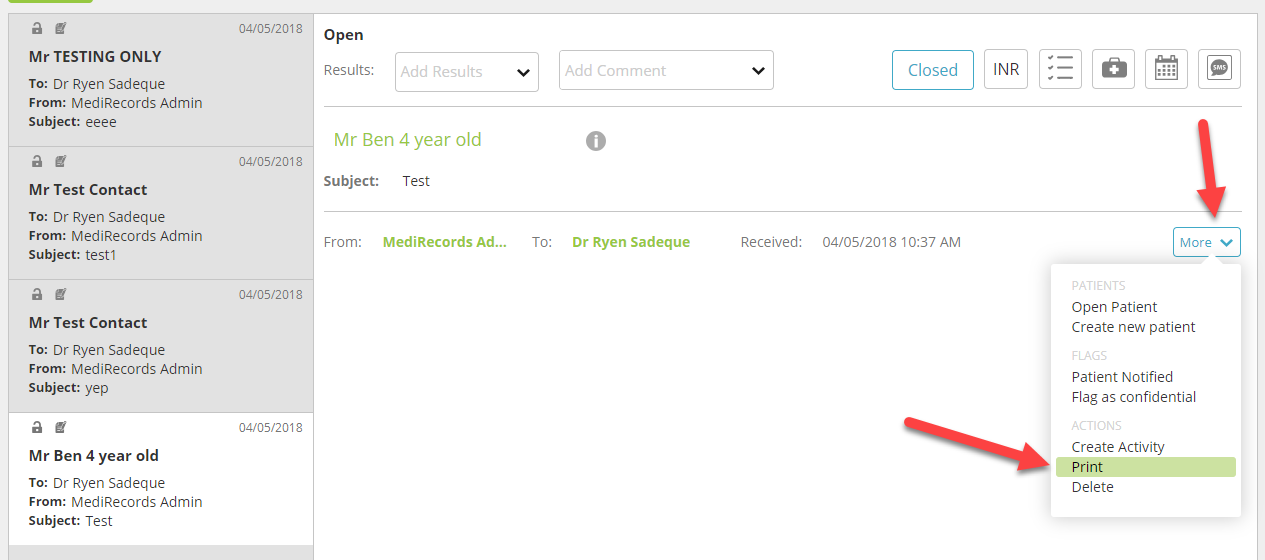Viewport: 1265px width, 560px height.
Task: Click note icon on Mr TESTING ONLY item
Action: (61, 28)
